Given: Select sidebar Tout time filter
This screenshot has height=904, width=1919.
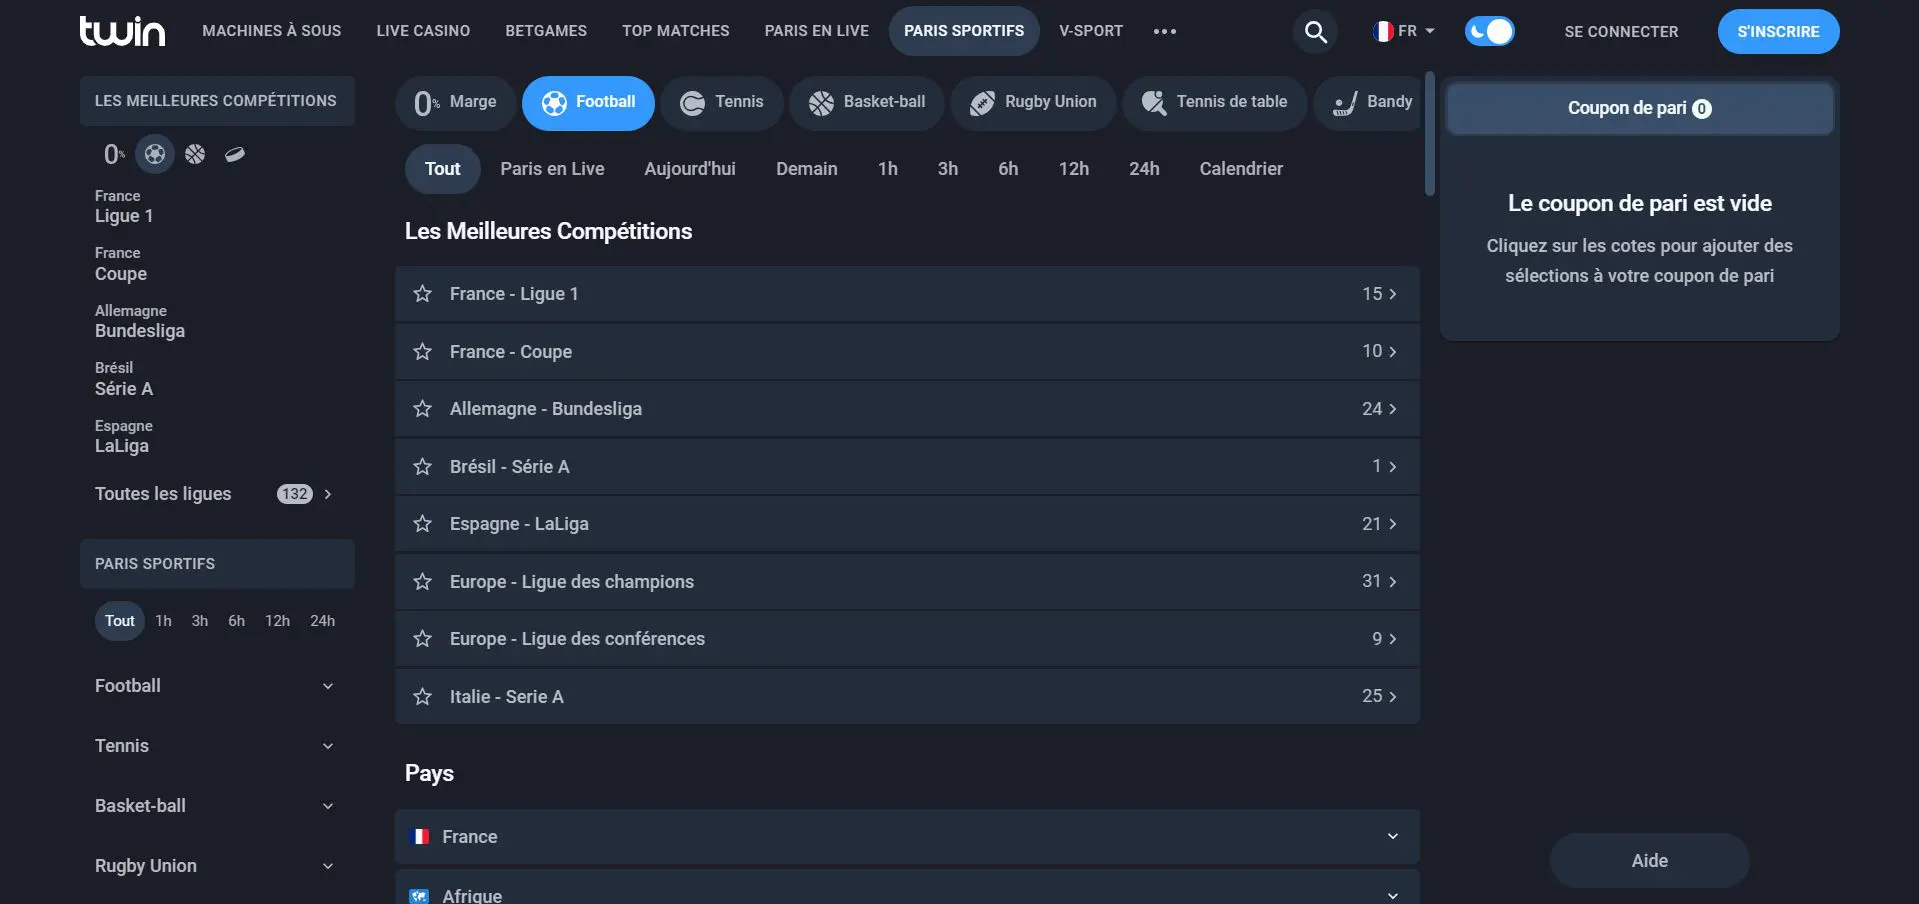Looking at the screenshot, I should click(120, 621).
